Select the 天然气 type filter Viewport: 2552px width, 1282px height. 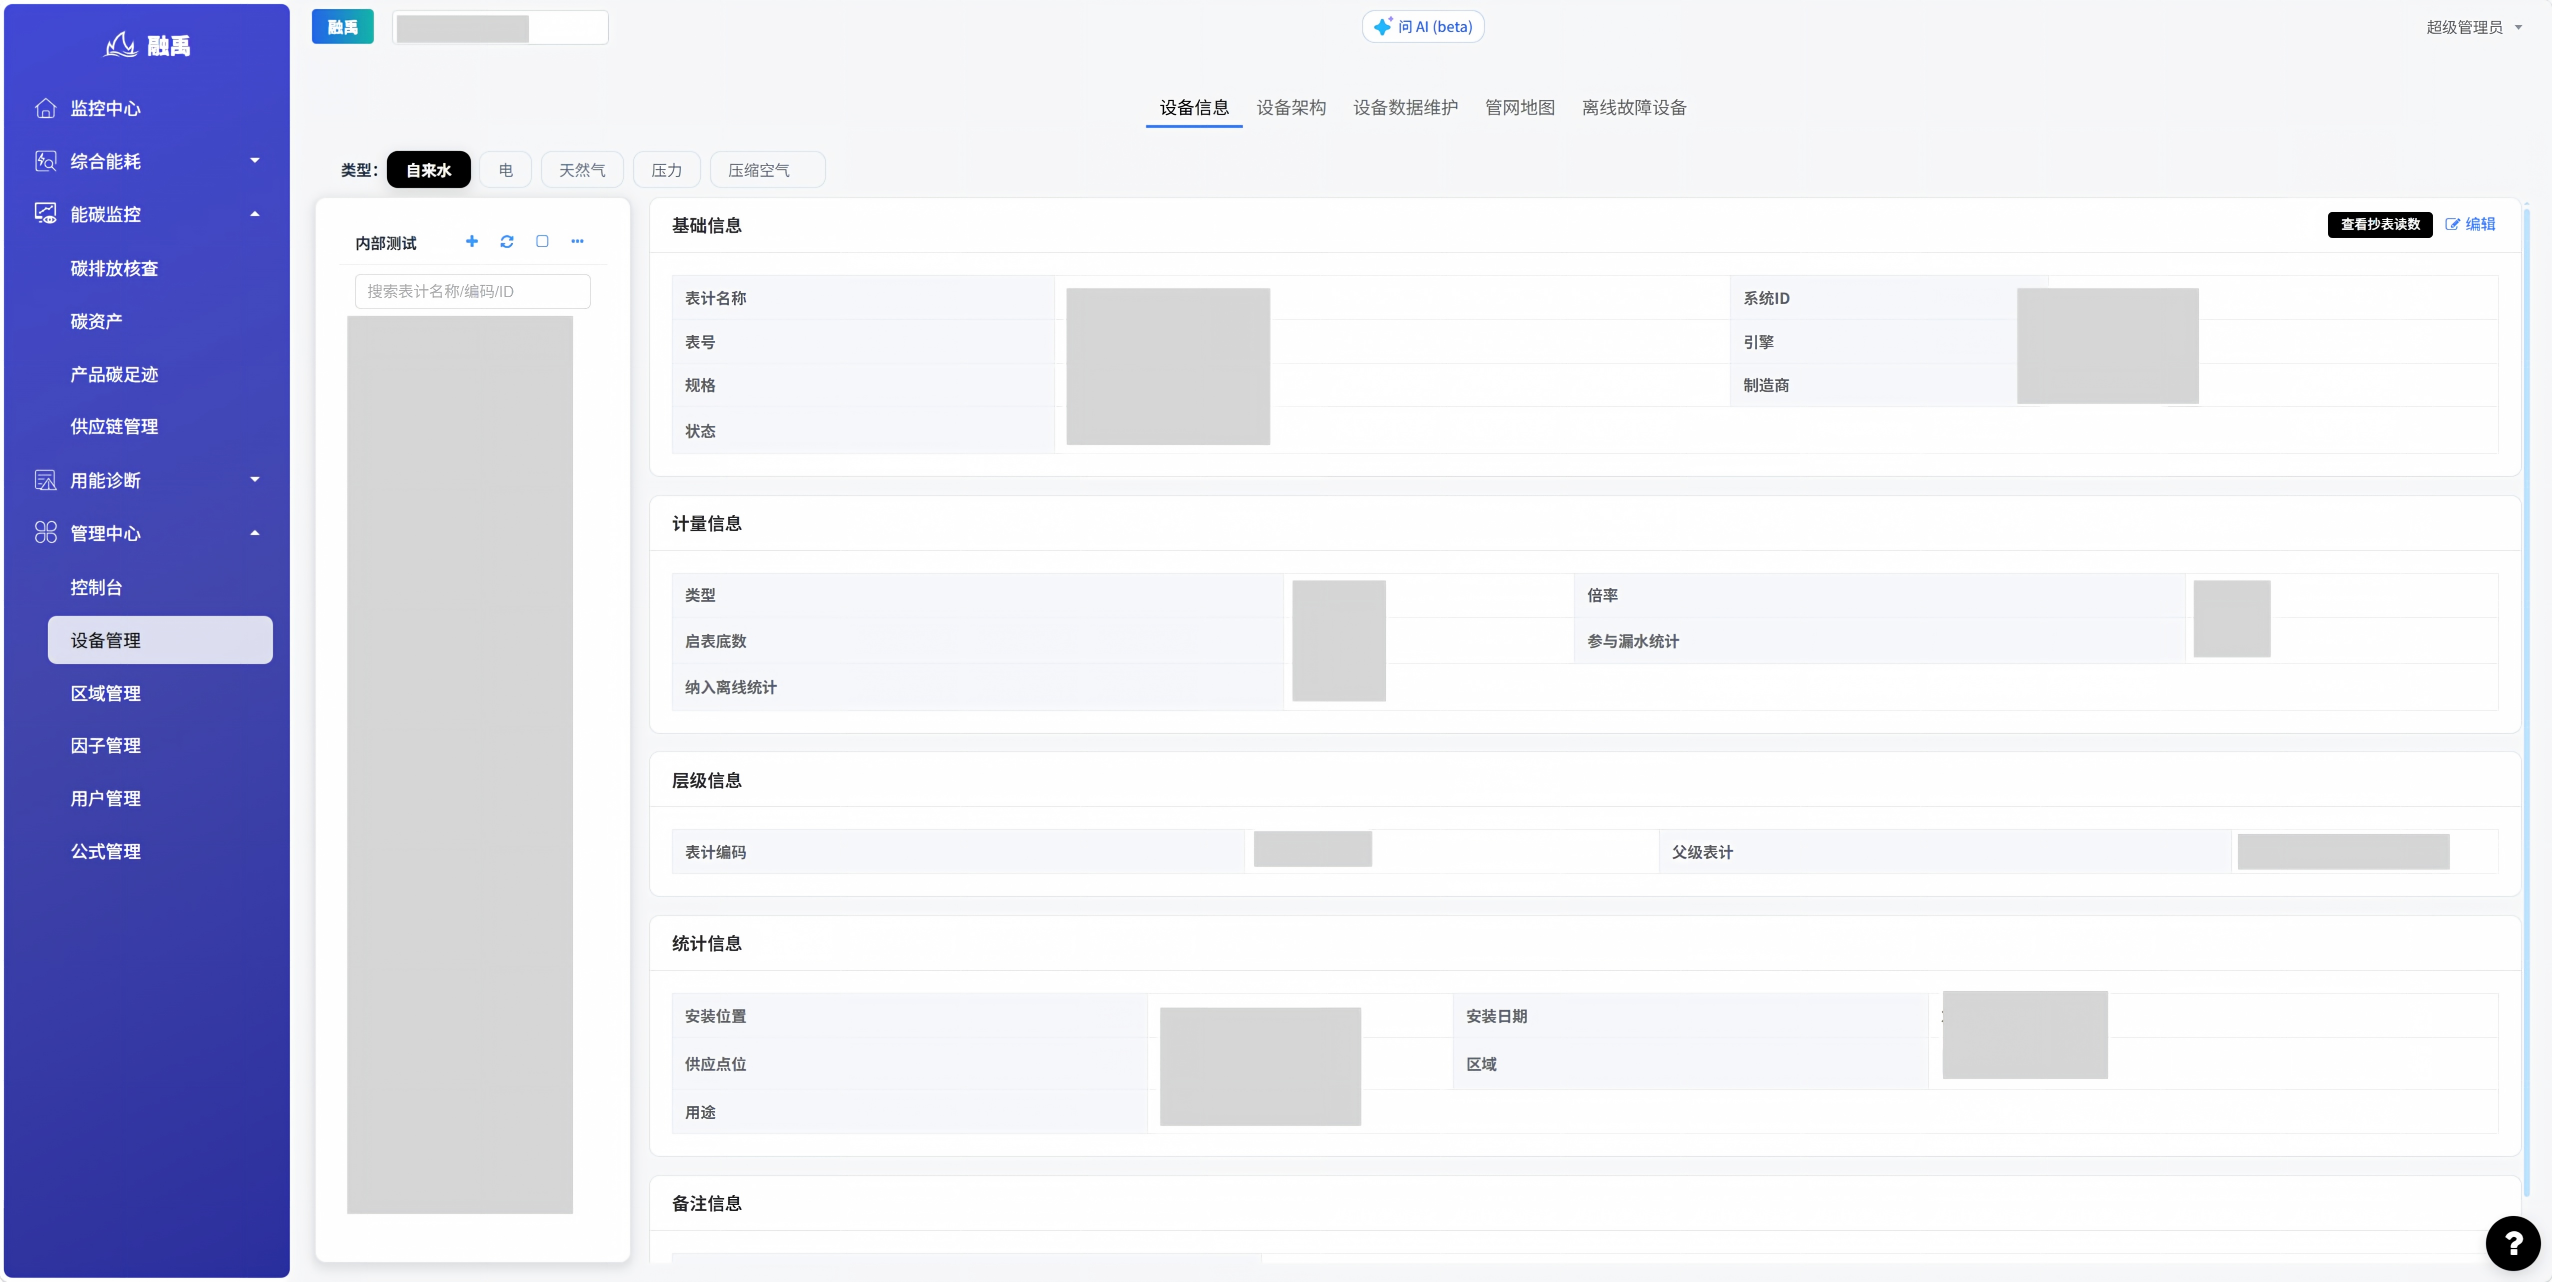pyautogui.click(x=582, y=170)
